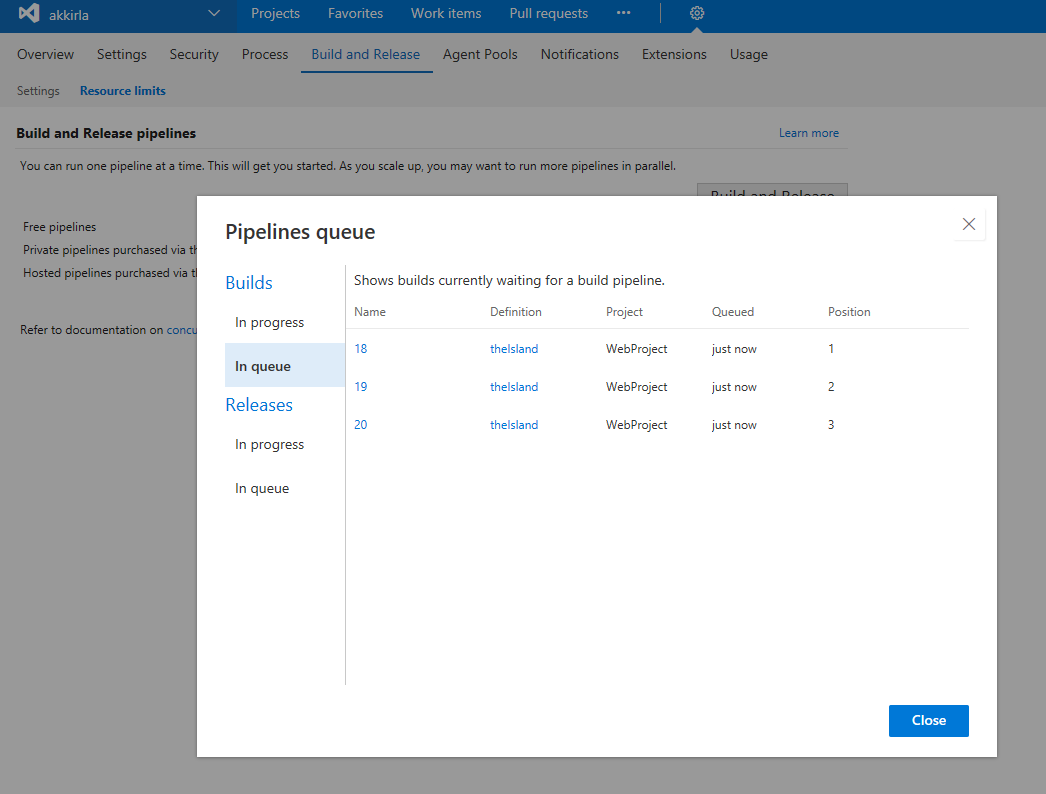Open the Projects menu
The image size is (1046, 794).
click(x=275, y=13)
